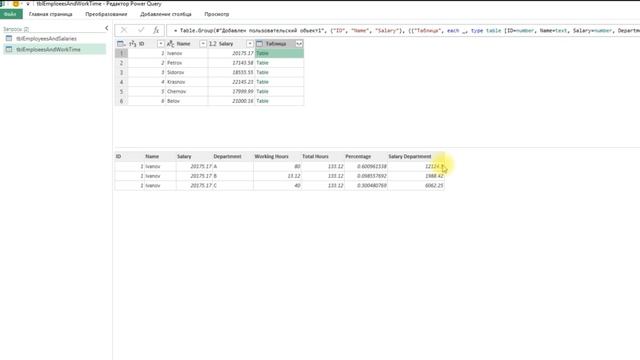Click the Department header in preview table
This screenshot has height=360, width=640.
(x=227, y=156)
